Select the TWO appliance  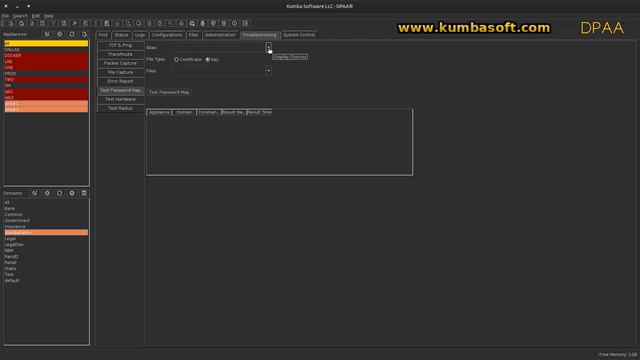click(46, 80)
